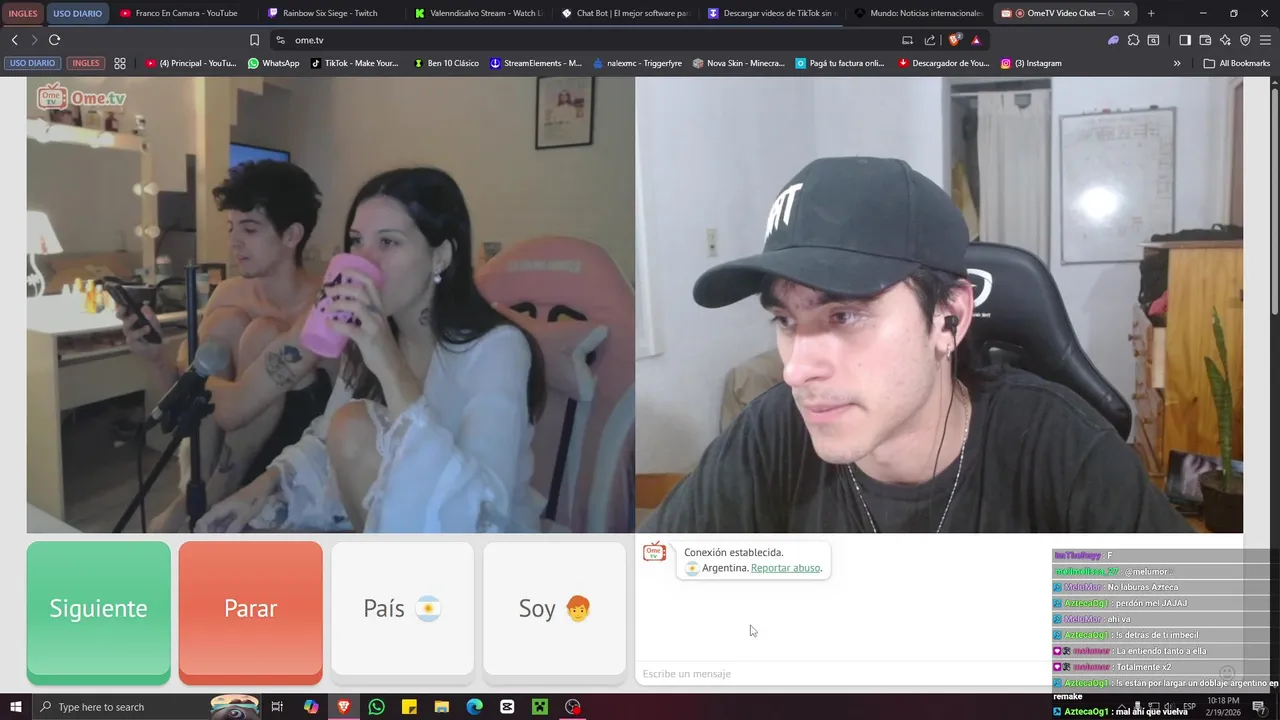The image size is (1280, 720).
Task: Open the Brave Wallet icon
Action: pos(1205,40)
